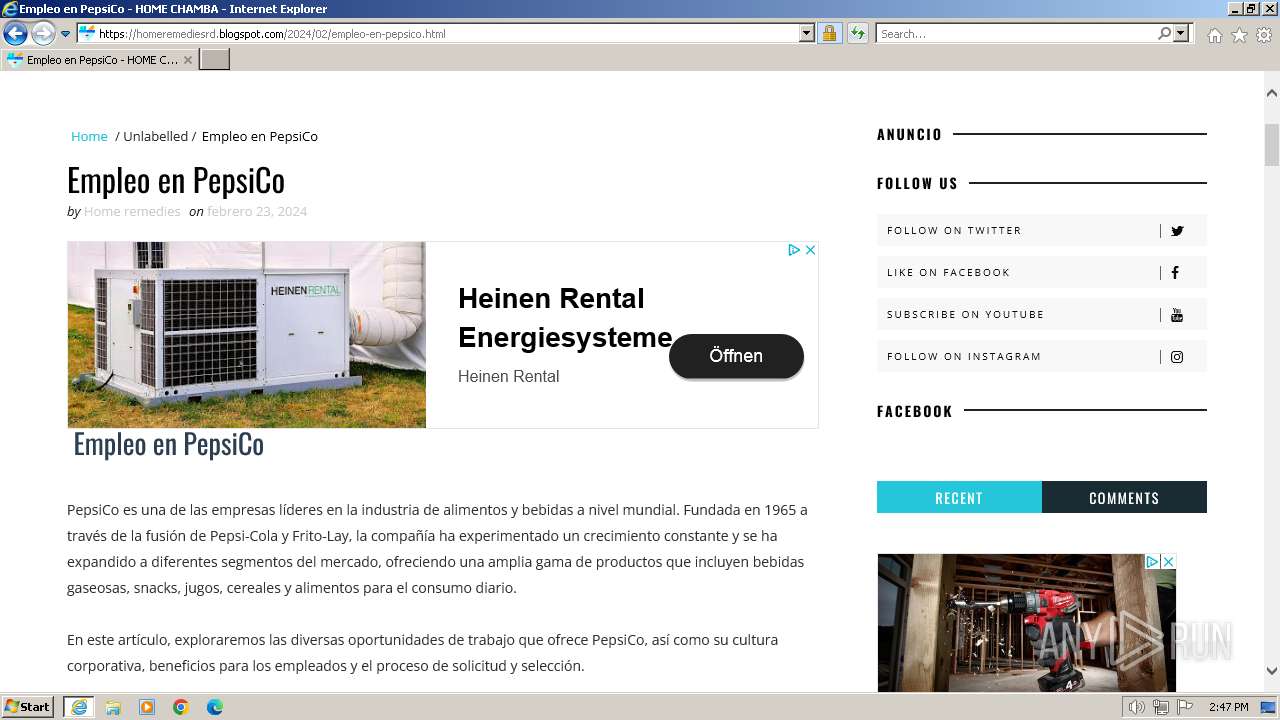Click the Twitter bird icon

1177,231
